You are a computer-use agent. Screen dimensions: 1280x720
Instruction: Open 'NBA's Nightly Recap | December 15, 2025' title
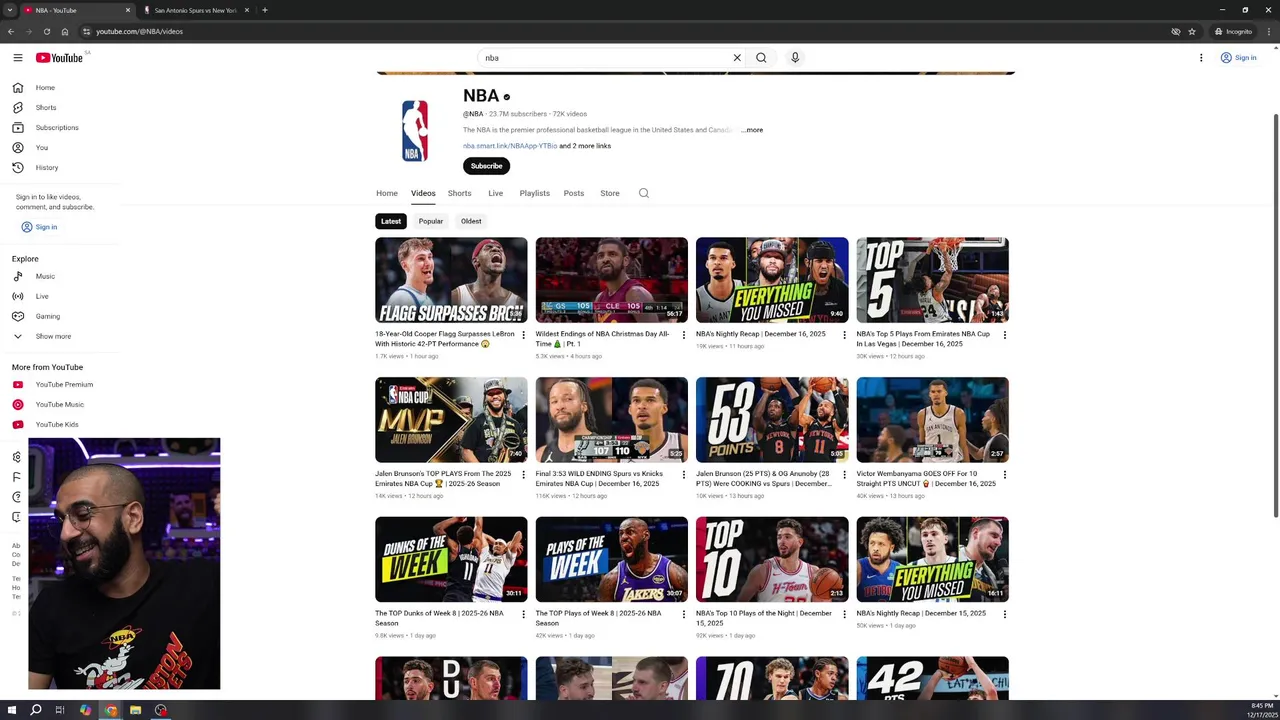[921, 613]
